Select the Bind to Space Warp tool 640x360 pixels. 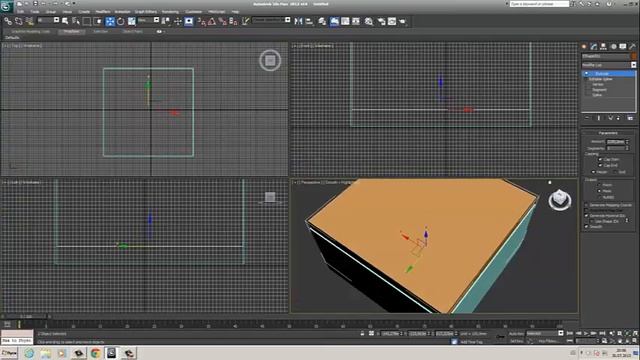(29, 21)
